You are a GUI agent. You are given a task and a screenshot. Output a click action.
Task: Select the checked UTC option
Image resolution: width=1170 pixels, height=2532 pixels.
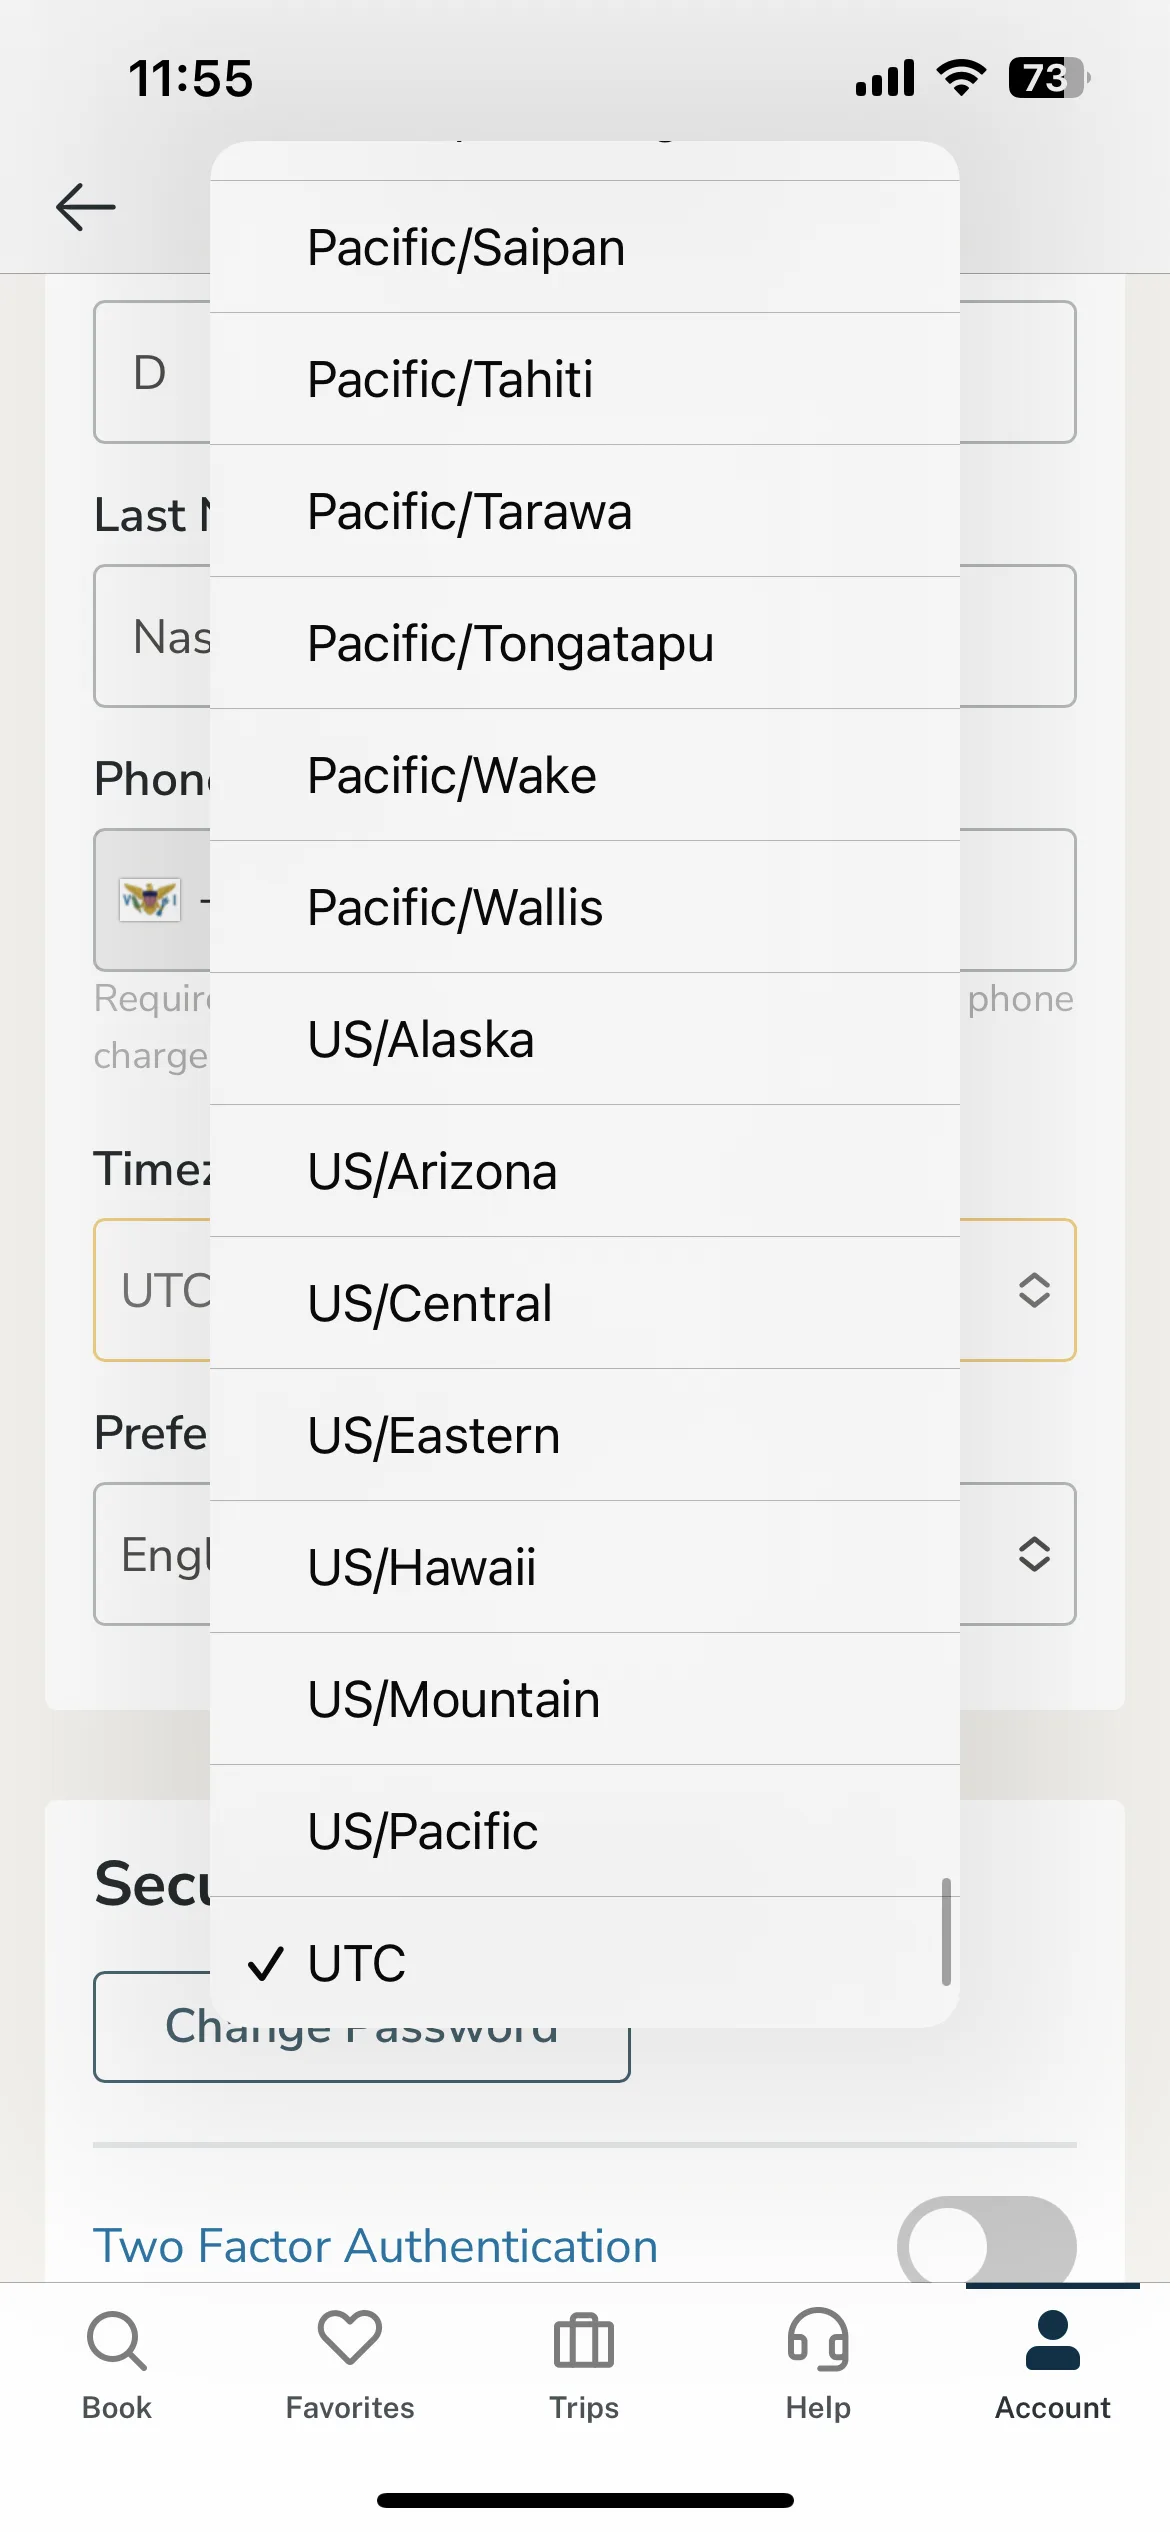pos(585,1962)
